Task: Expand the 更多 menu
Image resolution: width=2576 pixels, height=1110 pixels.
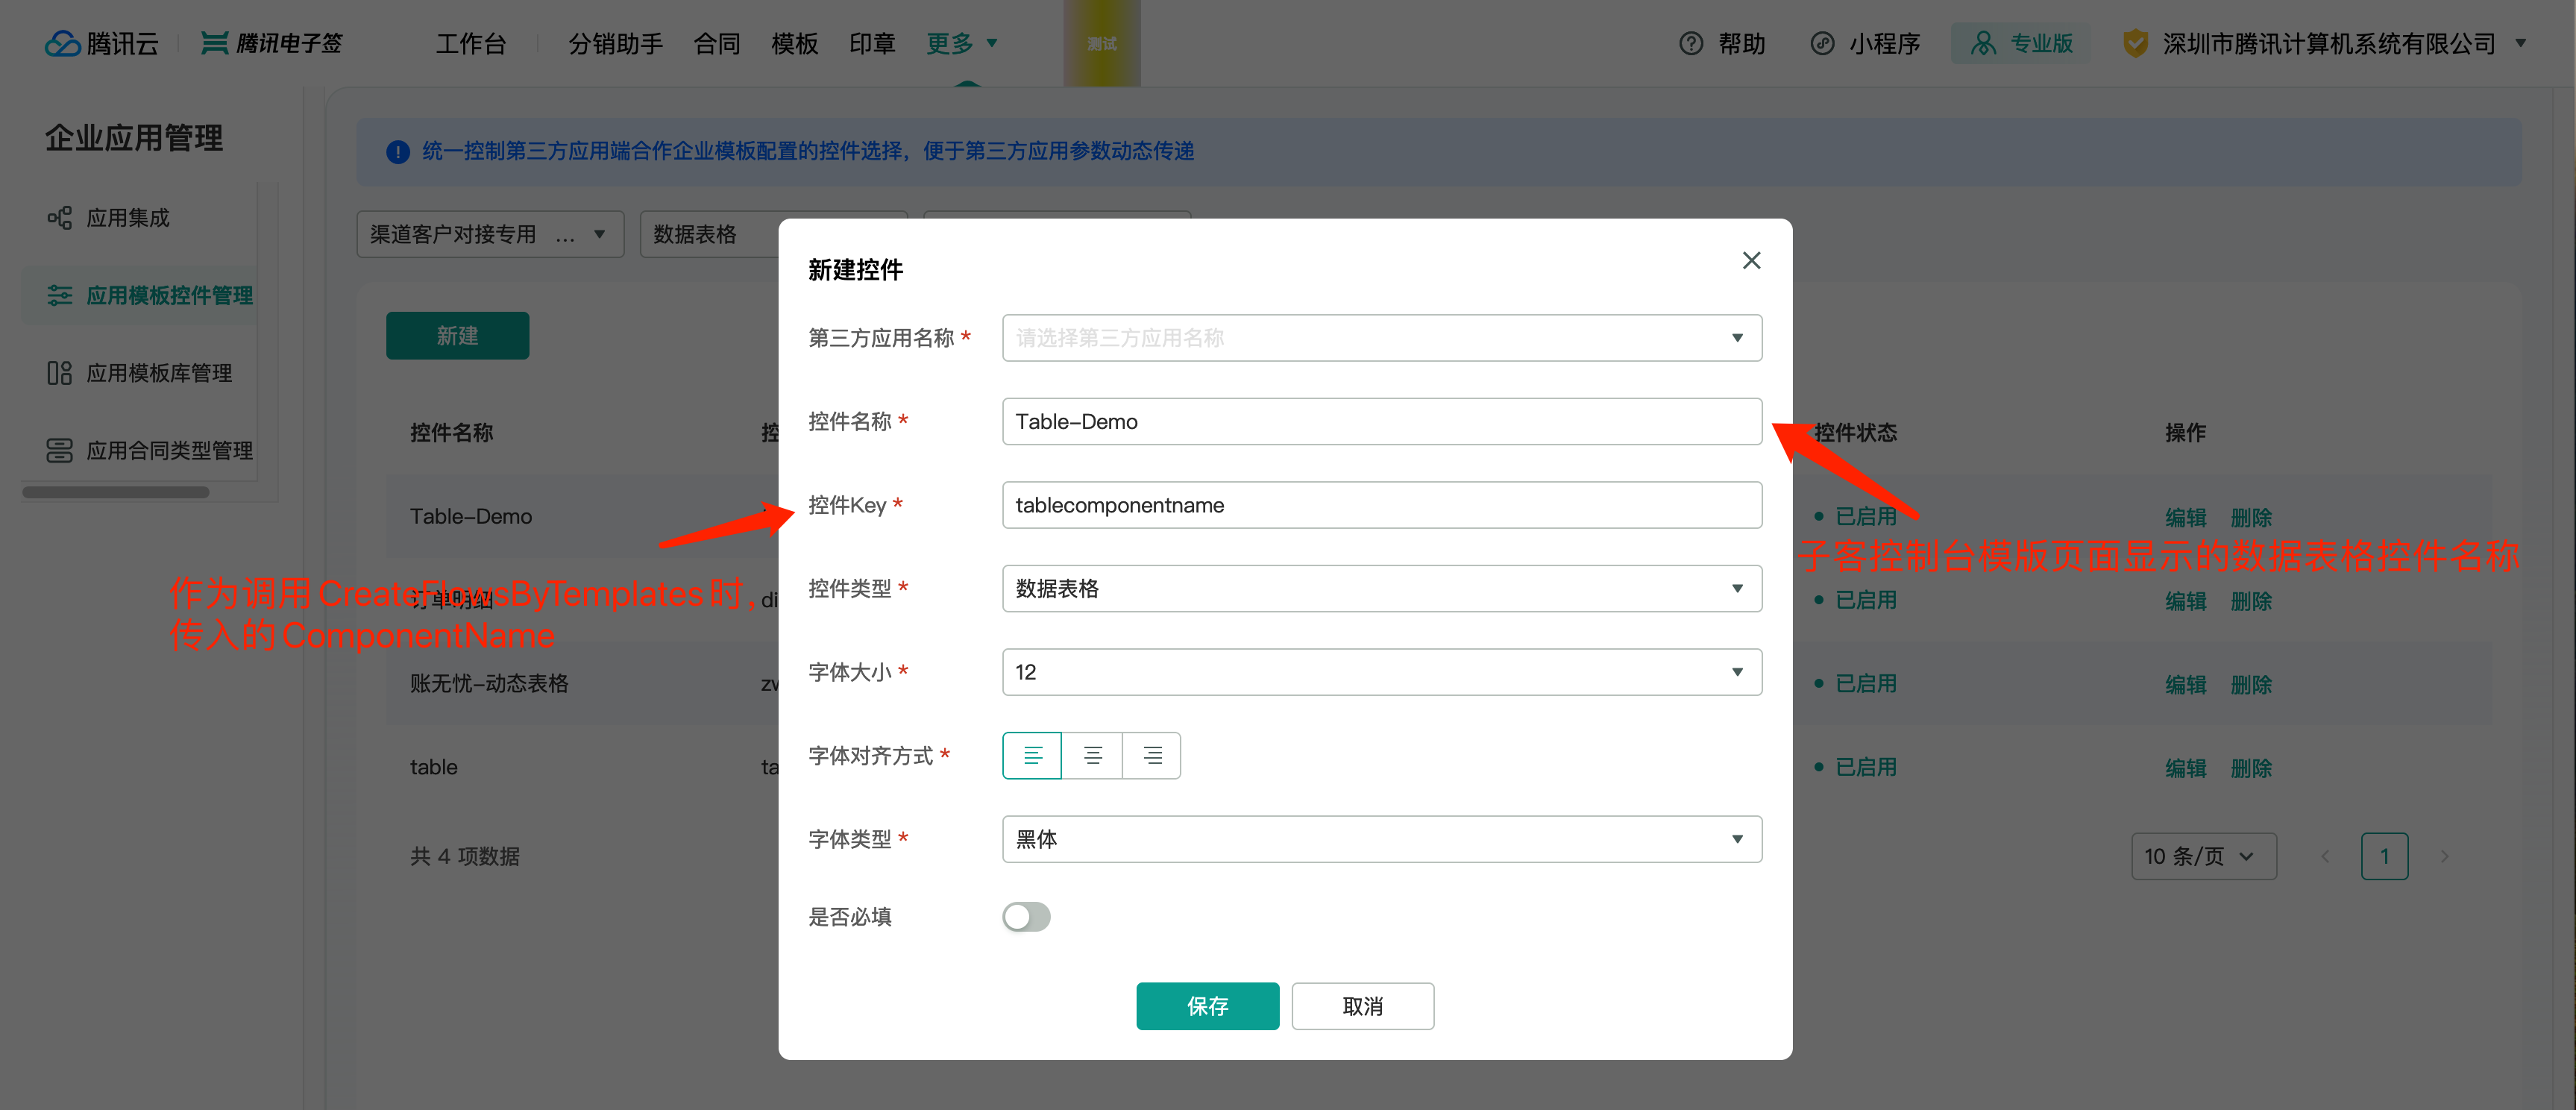Action: coord(961,44)
